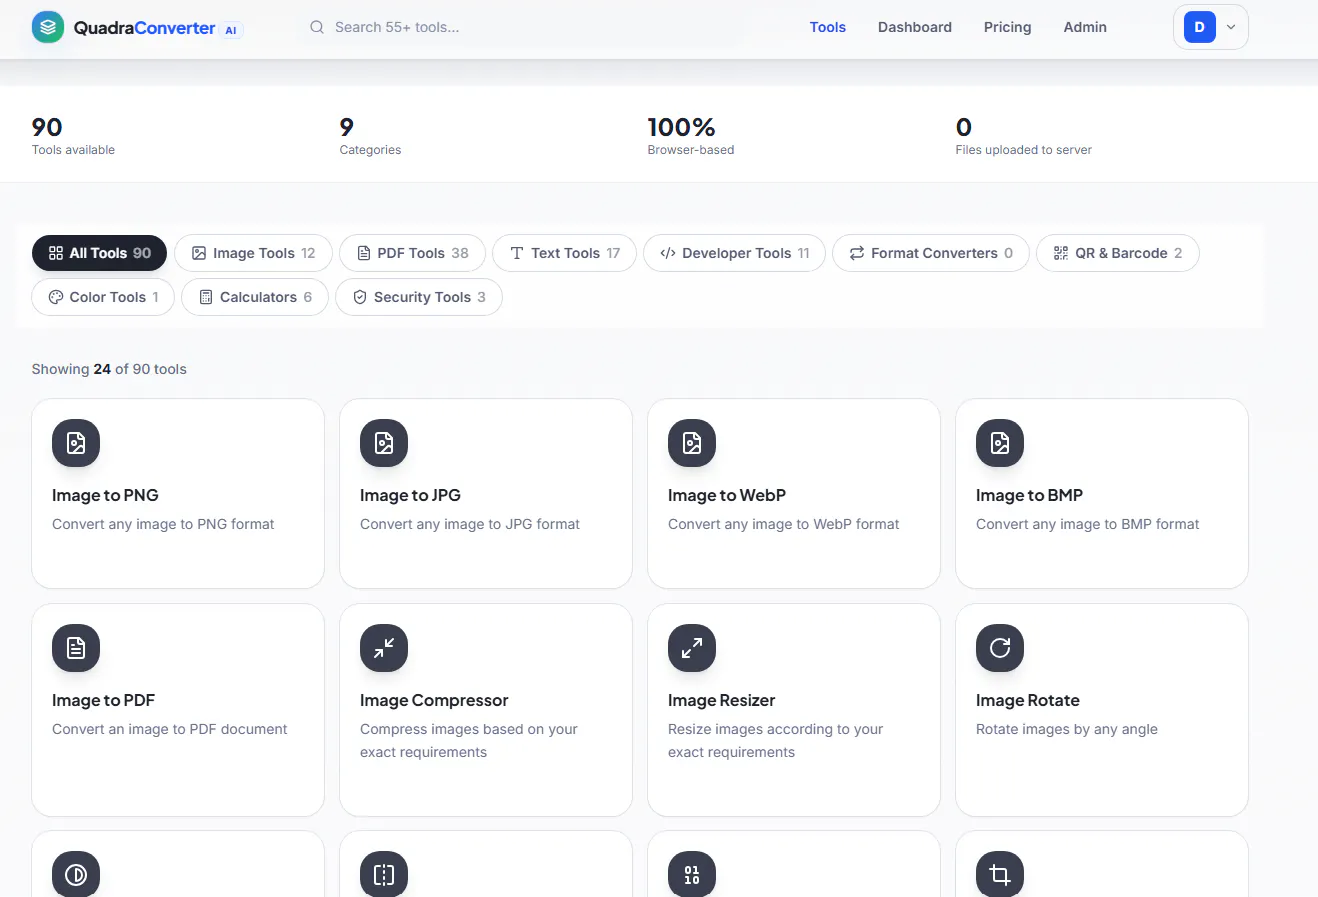
Task: Open the Admin nav item
Action: pos(1085,27)
